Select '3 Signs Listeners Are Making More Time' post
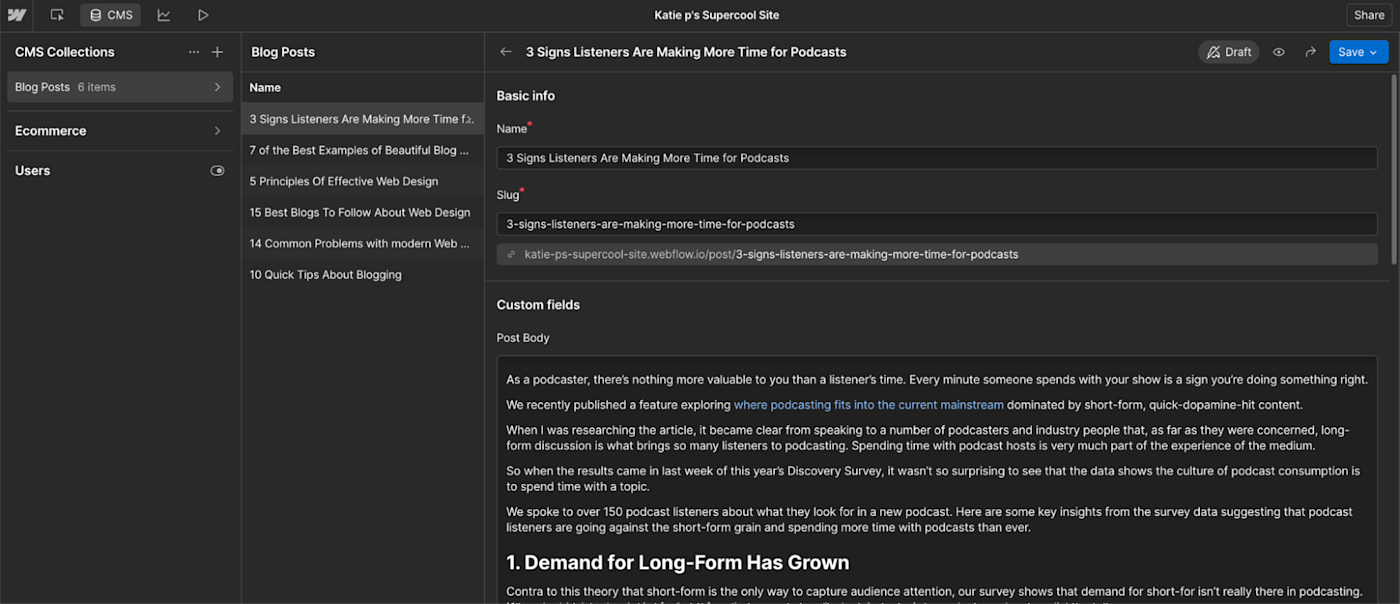The image size is (1400, 604). [x=362, y=119]
